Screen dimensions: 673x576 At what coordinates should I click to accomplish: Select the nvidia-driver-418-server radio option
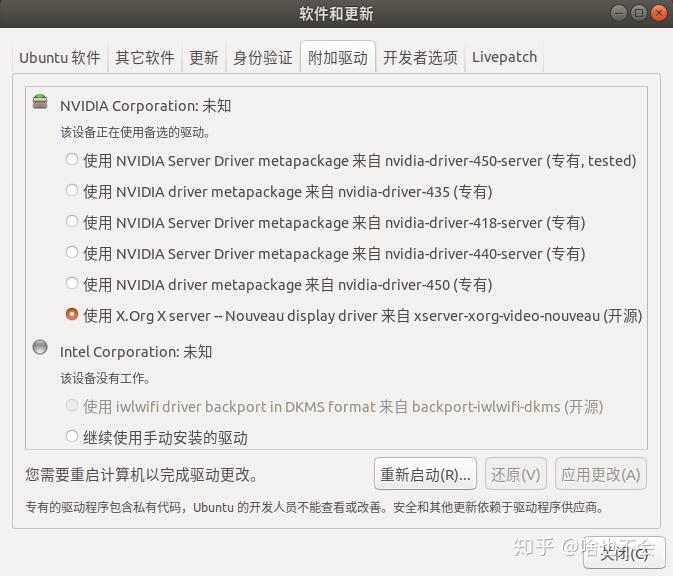72,221
